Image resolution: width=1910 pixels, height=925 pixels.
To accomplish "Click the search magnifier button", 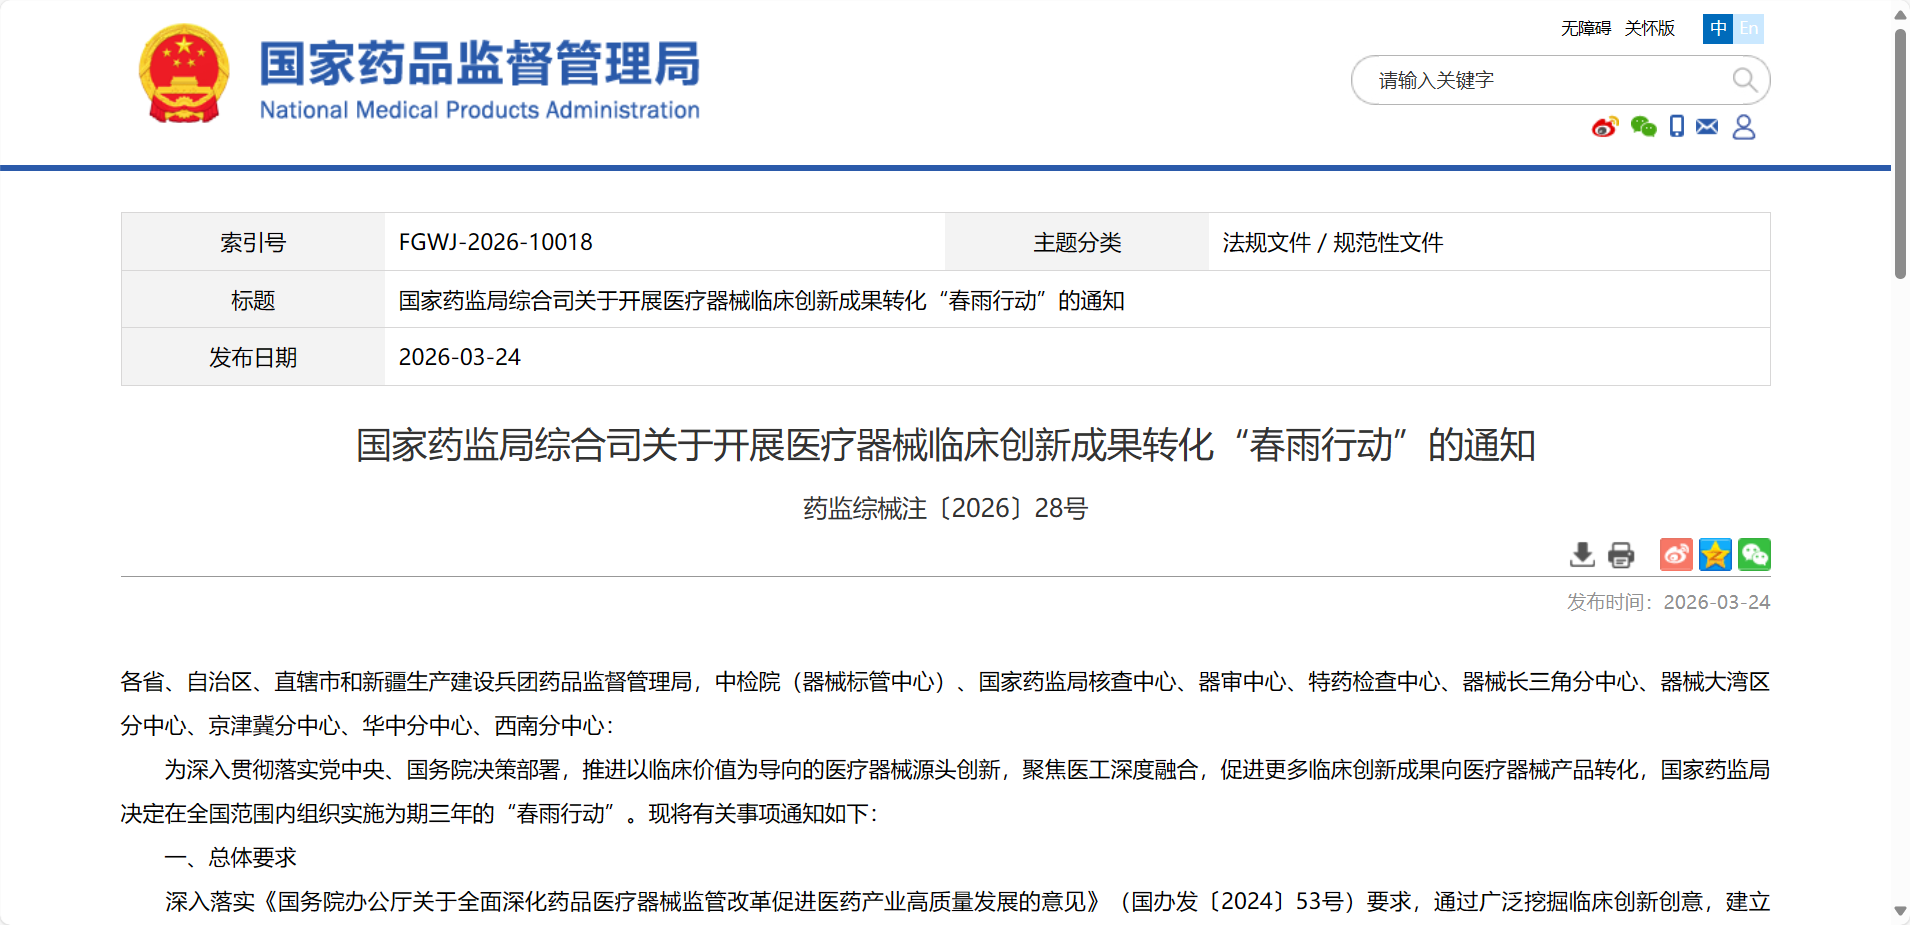I will (x=1745, y=80).
